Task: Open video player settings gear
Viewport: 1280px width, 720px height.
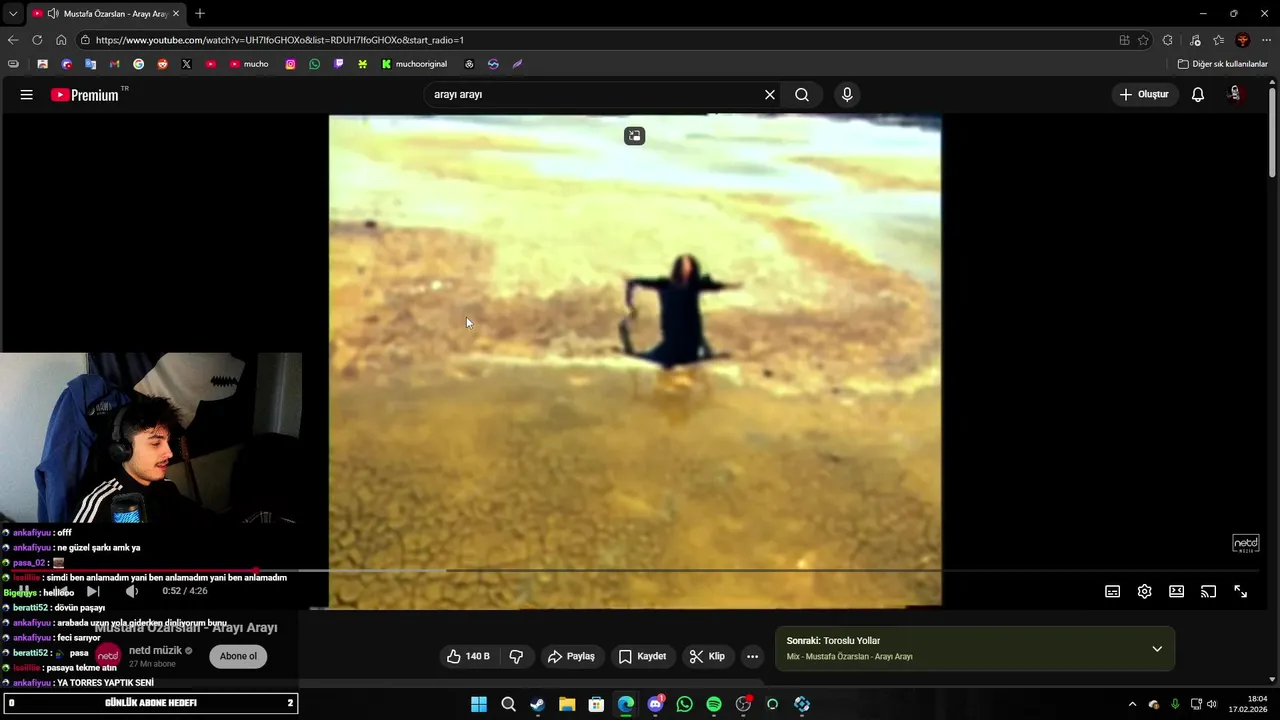Action: point(1144,591)
